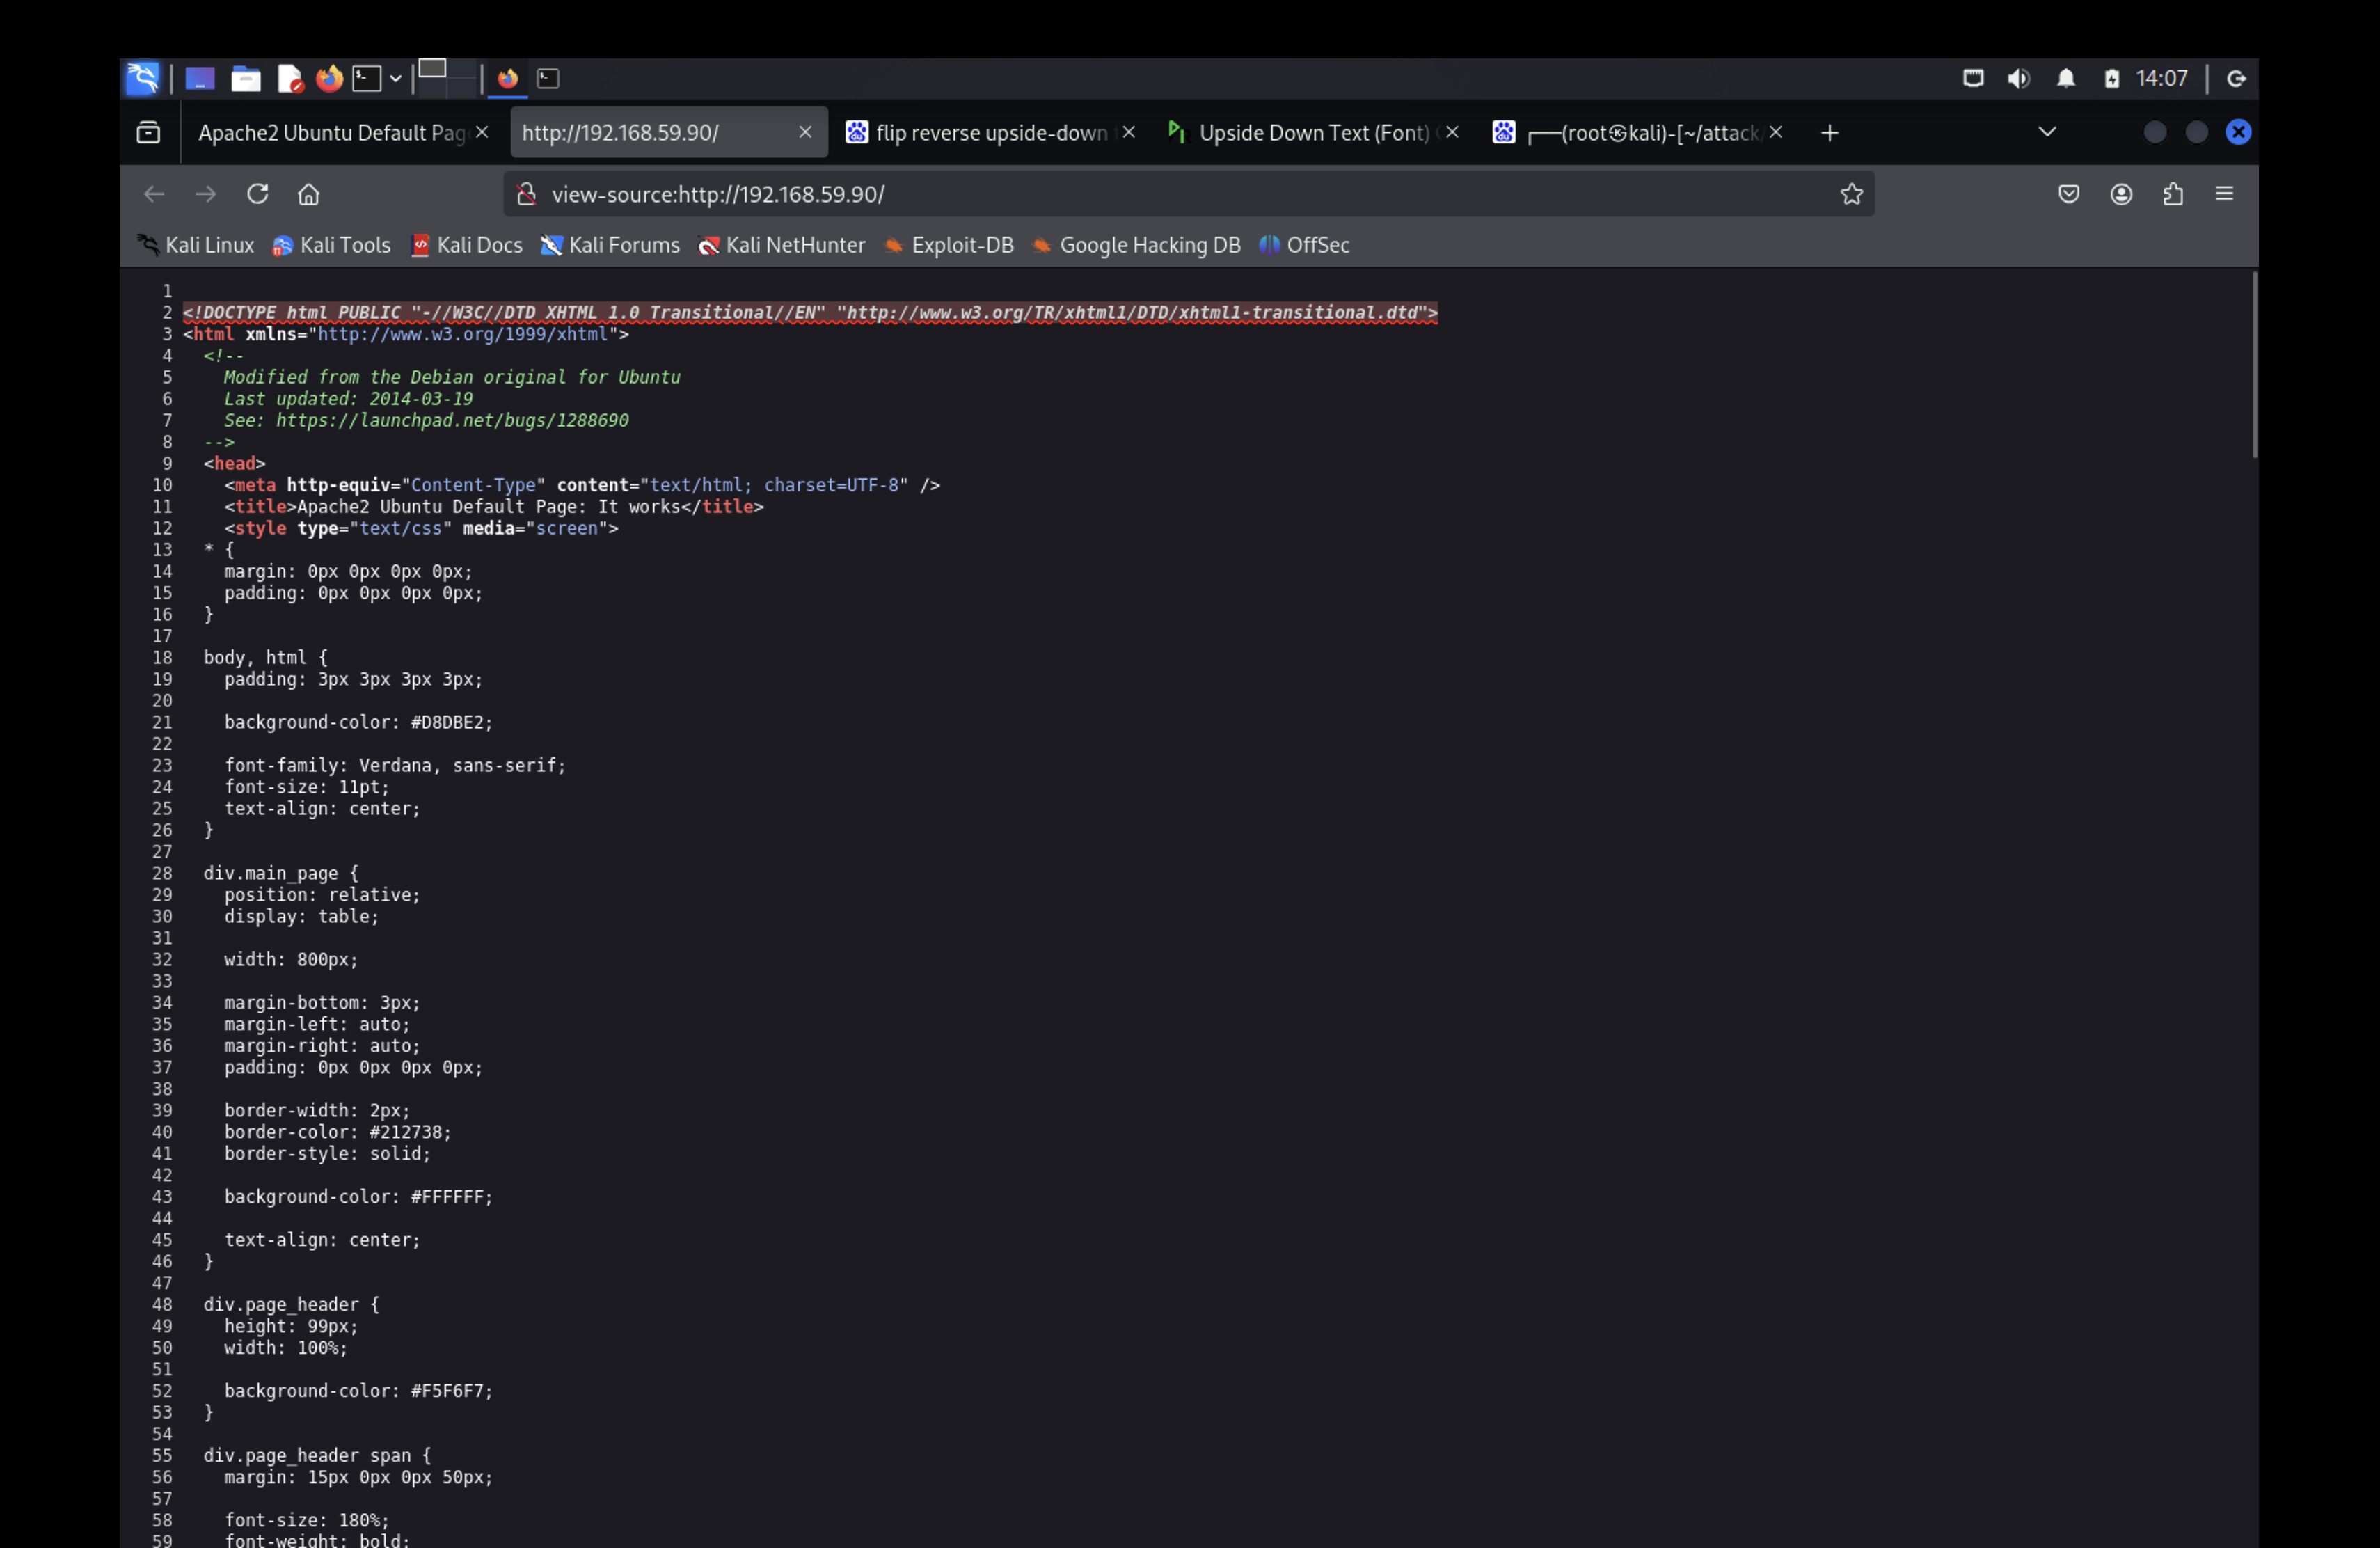
Task: Open the Kali applications menu icon
Action: (142, 78)
